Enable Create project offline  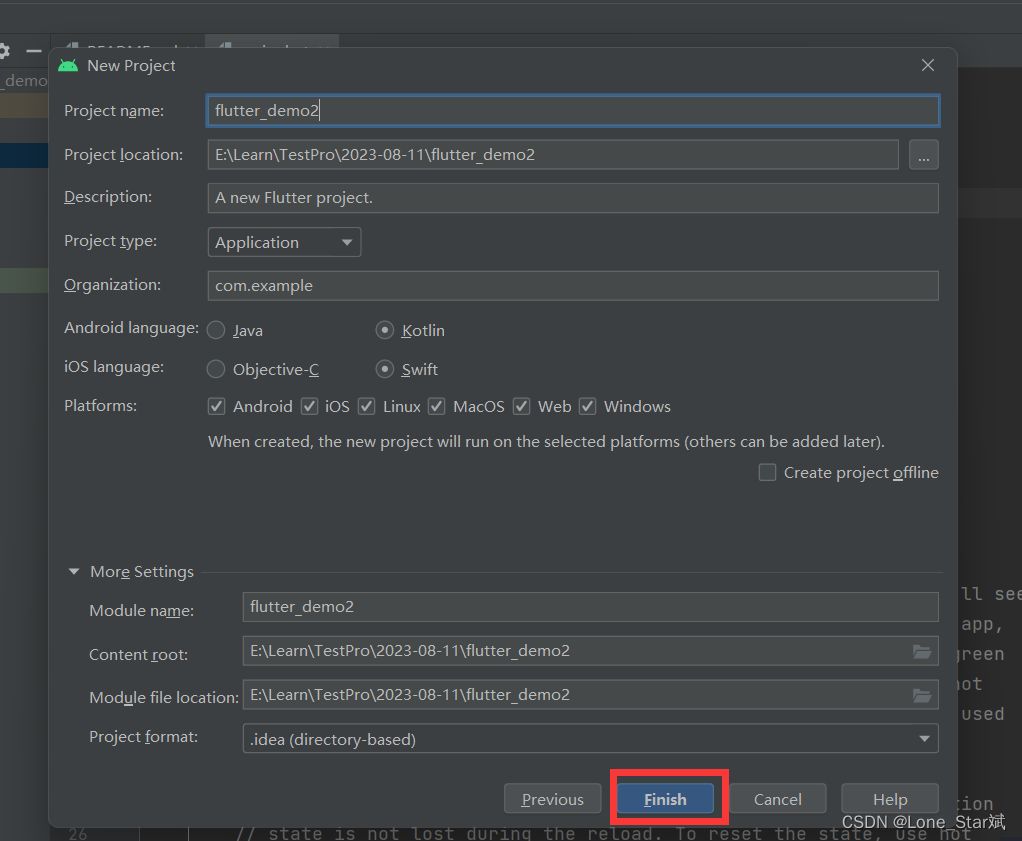[x=767, y=472]
